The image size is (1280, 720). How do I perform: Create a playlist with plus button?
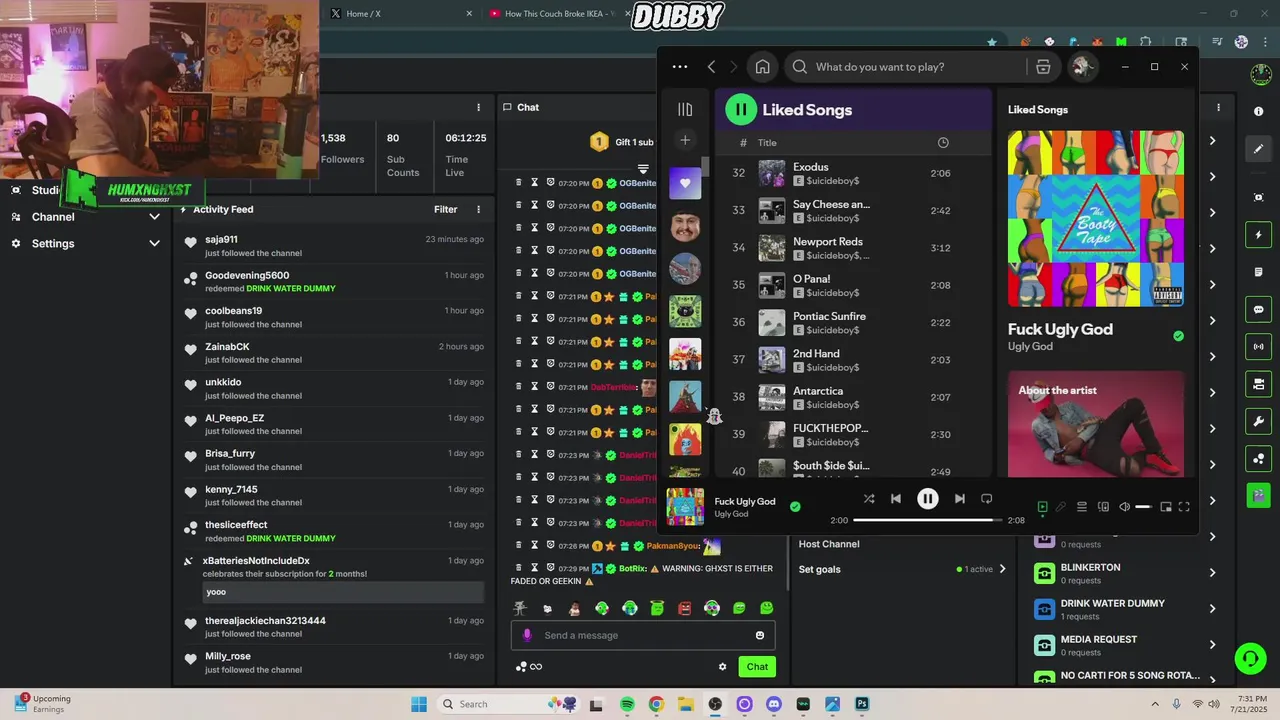point(685,140)
